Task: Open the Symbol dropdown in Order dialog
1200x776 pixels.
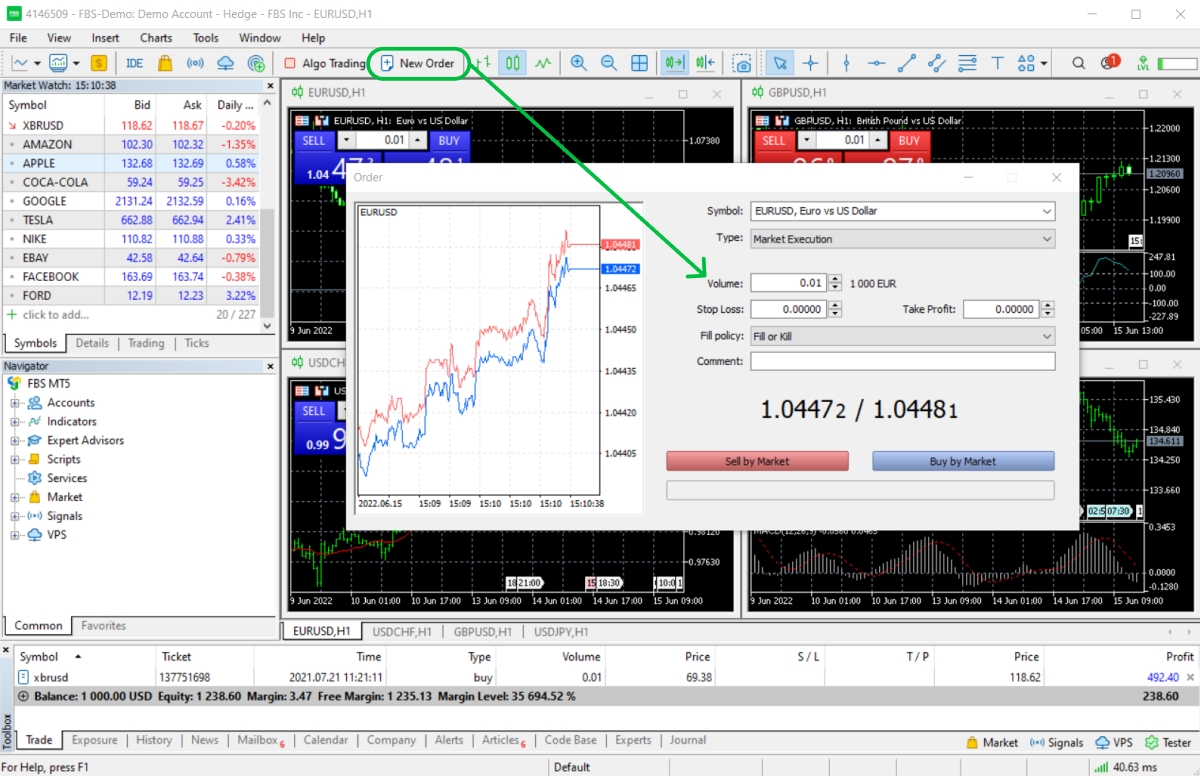Action: coord(902,211)
